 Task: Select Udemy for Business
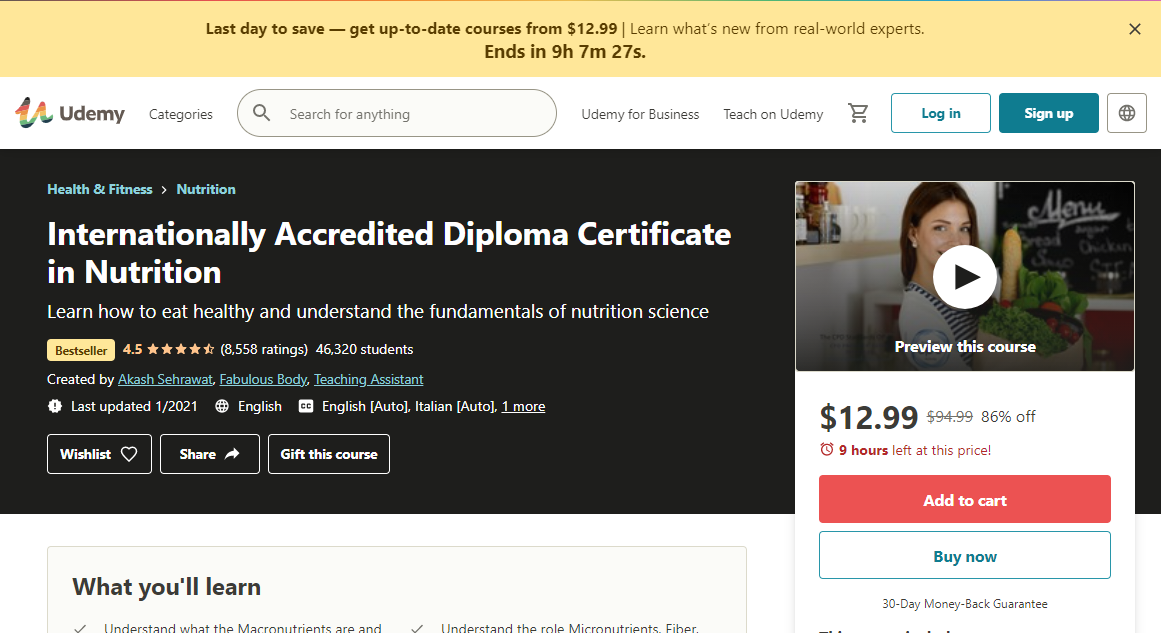[640, 114]
